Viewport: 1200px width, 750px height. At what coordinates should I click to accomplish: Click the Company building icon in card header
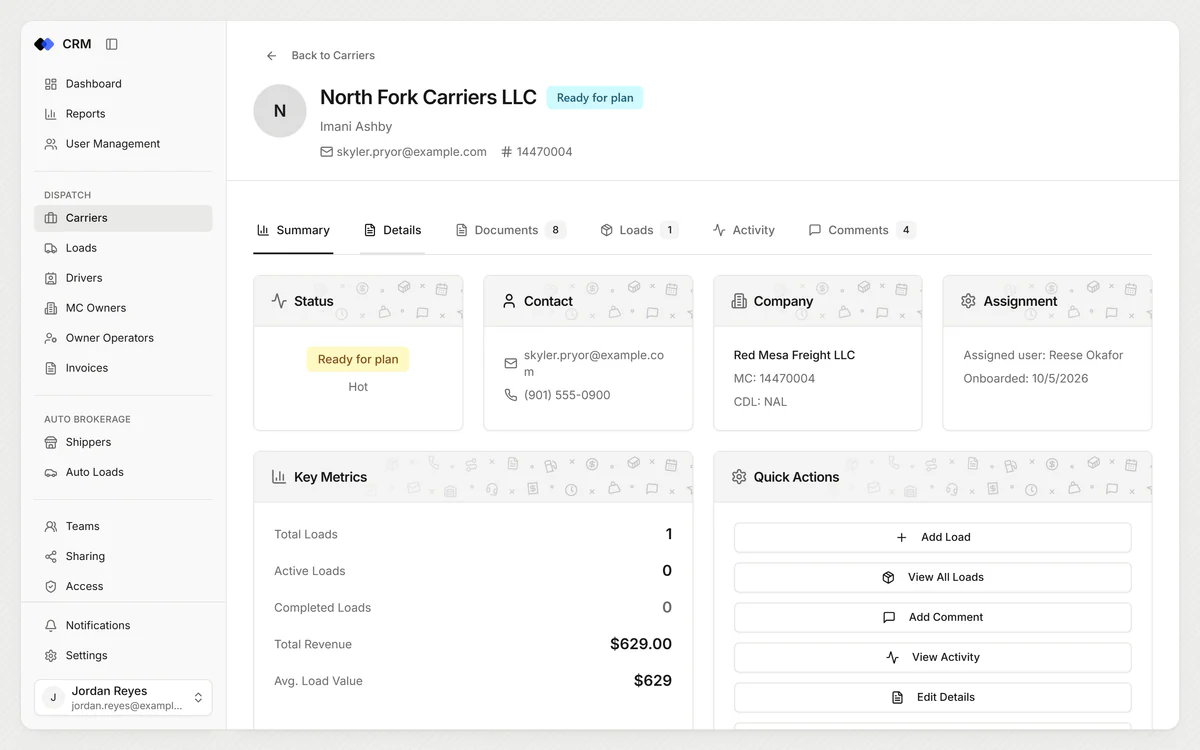pos(739,301)
